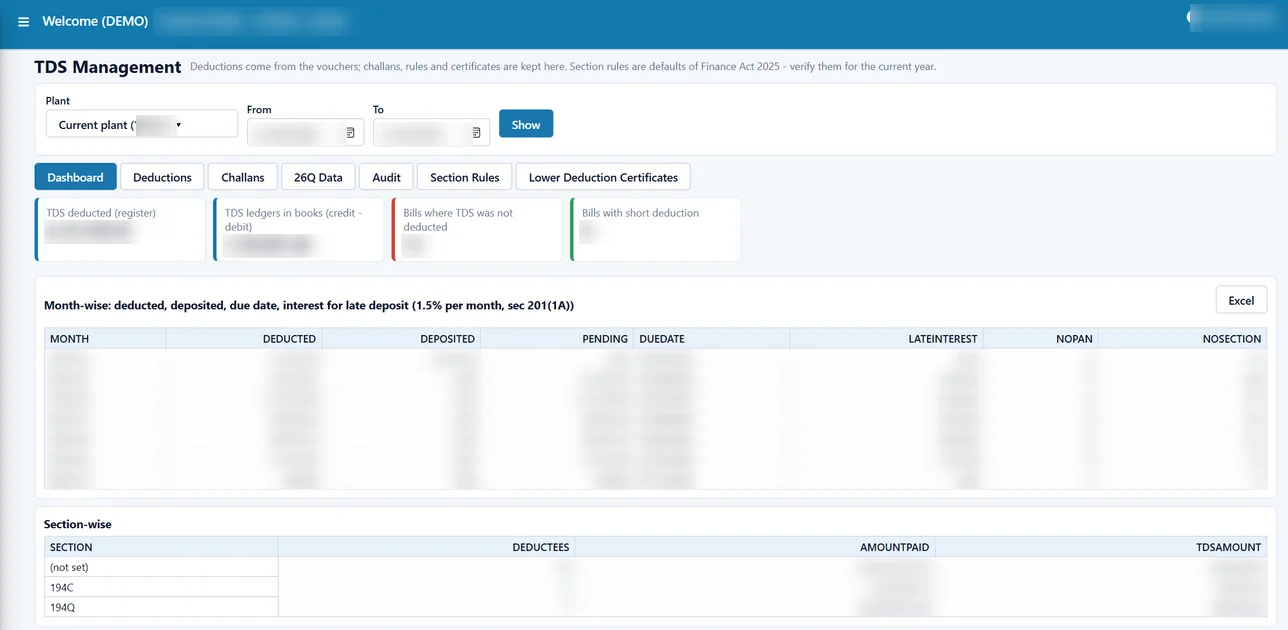The image size is (1288, 630).
Task: Click the Show button
Action: tap(526, 124)
